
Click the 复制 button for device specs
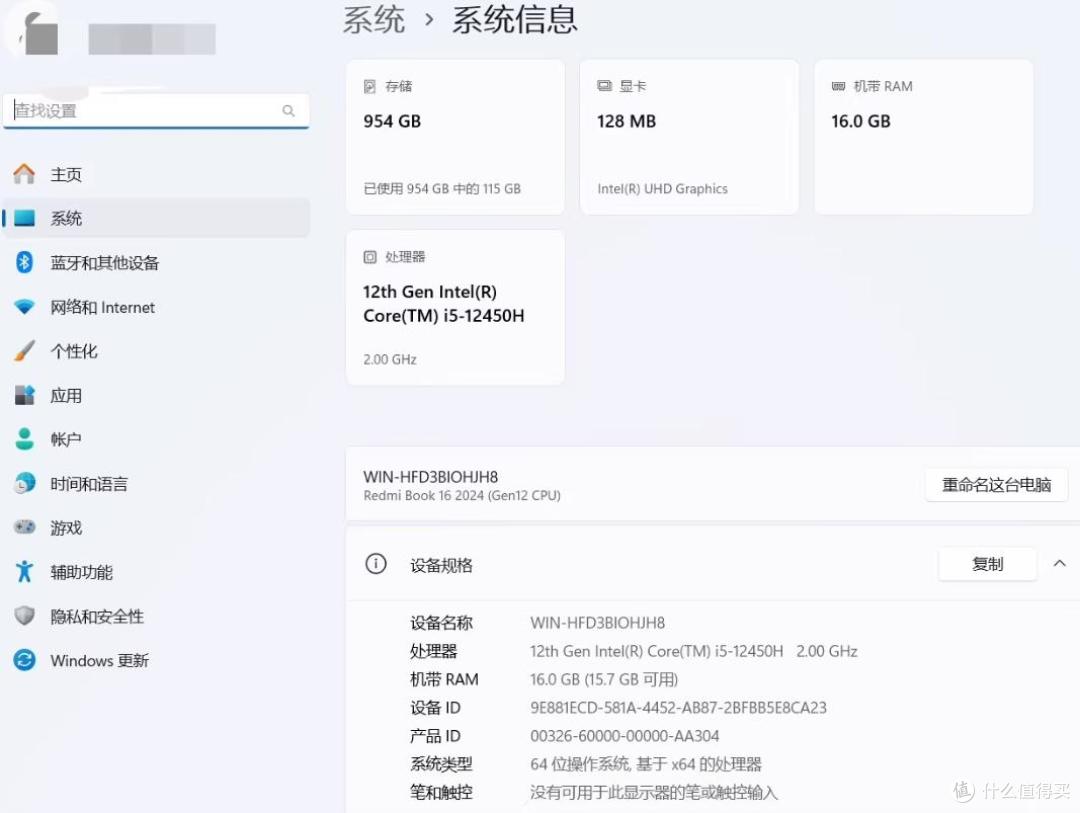(988, 564)
